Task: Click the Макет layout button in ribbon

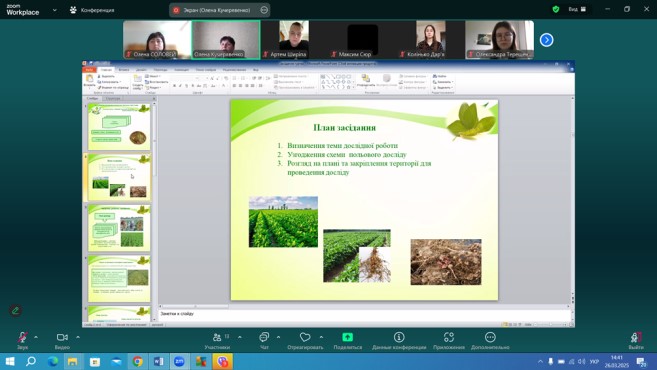Action: point(153,76)
